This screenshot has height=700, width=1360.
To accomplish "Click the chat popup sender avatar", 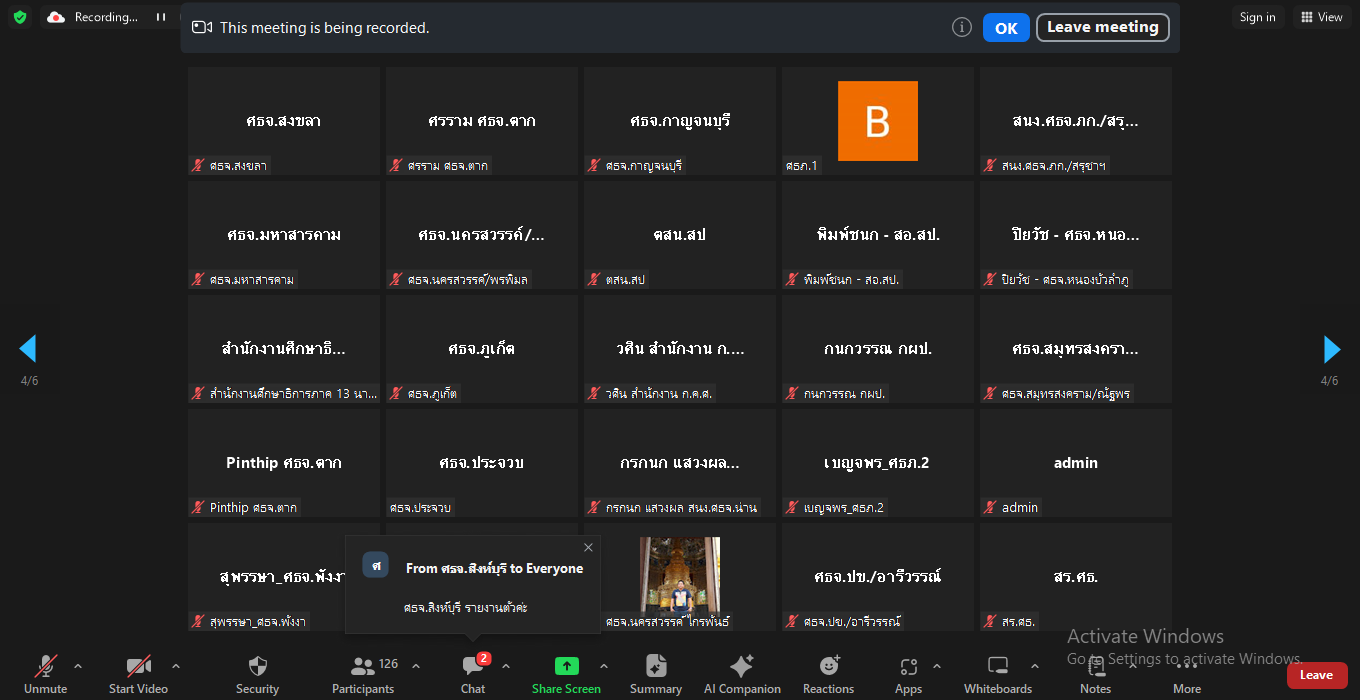I will pyautogui.click(x=375, y=564).
